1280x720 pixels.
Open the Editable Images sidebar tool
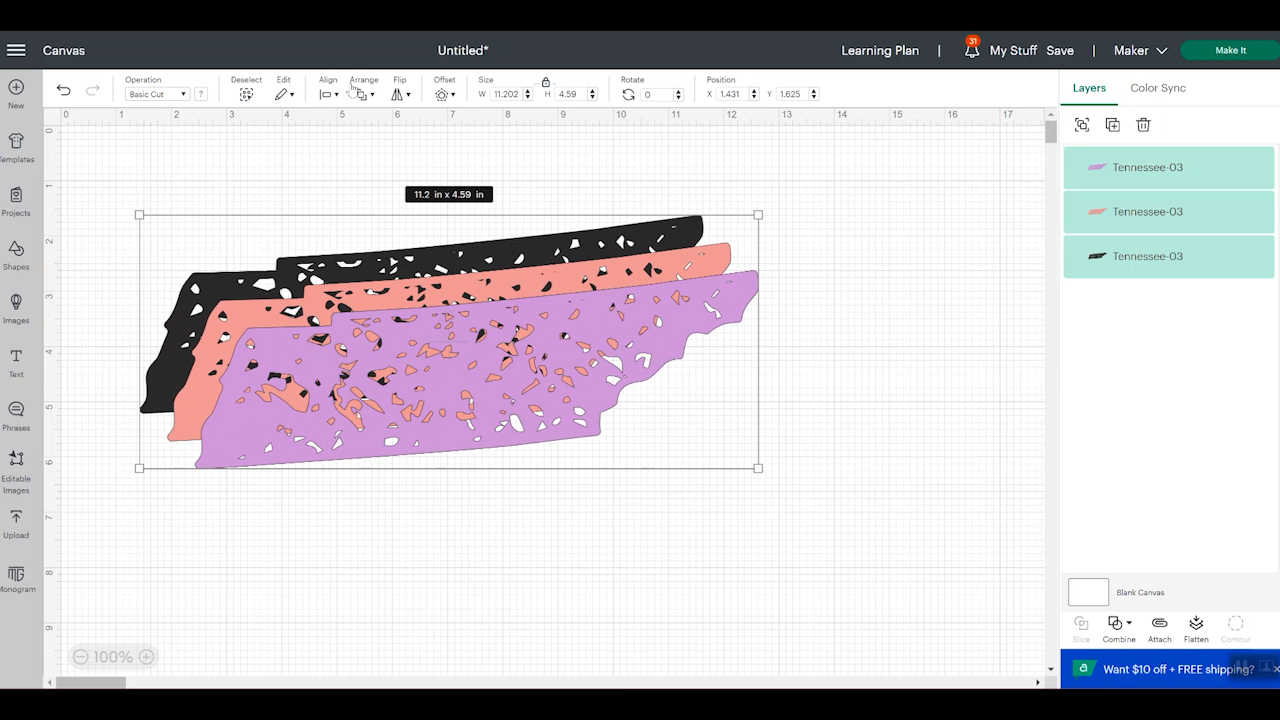coord(16,472)
